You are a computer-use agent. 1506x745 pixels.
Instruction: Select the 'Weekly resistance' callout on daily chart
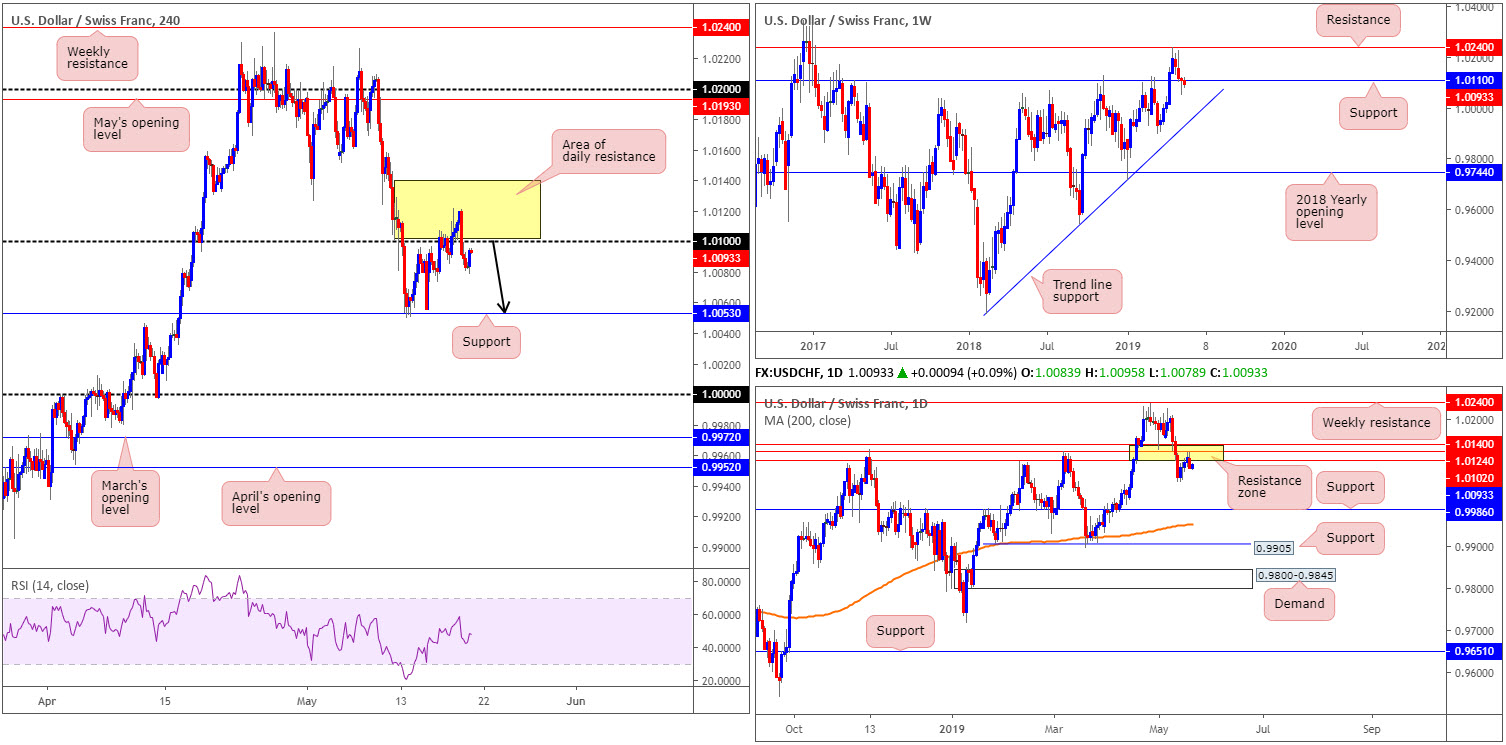tap(1374, 422)
